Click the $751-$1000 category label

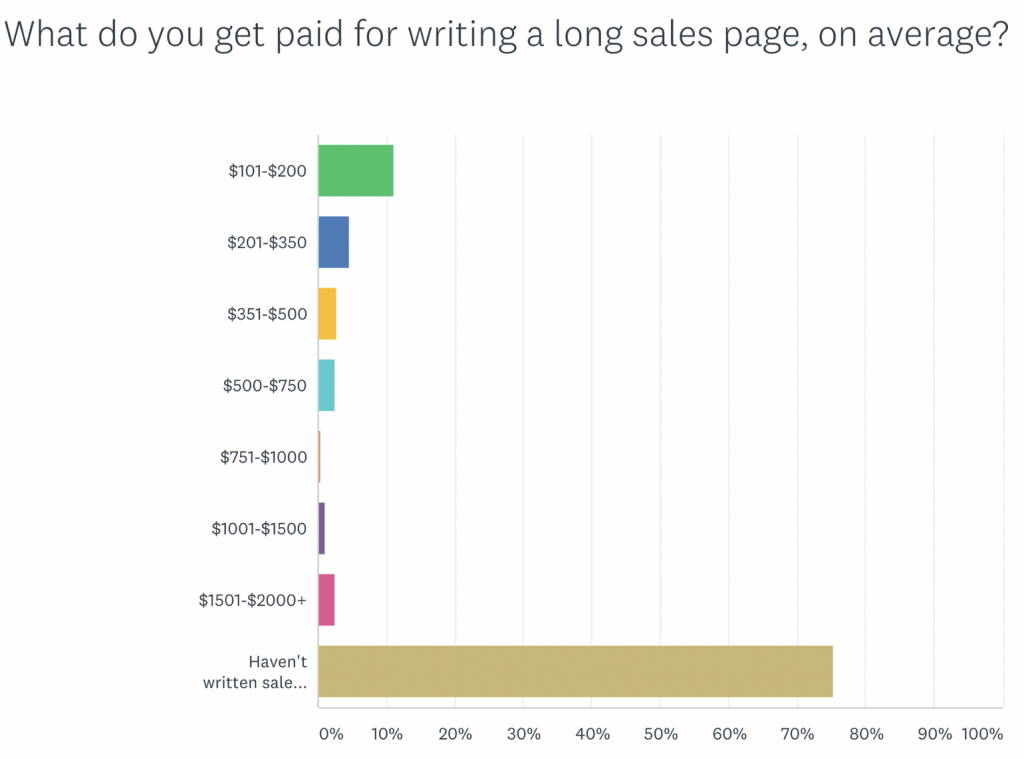(x=263, y=457)
